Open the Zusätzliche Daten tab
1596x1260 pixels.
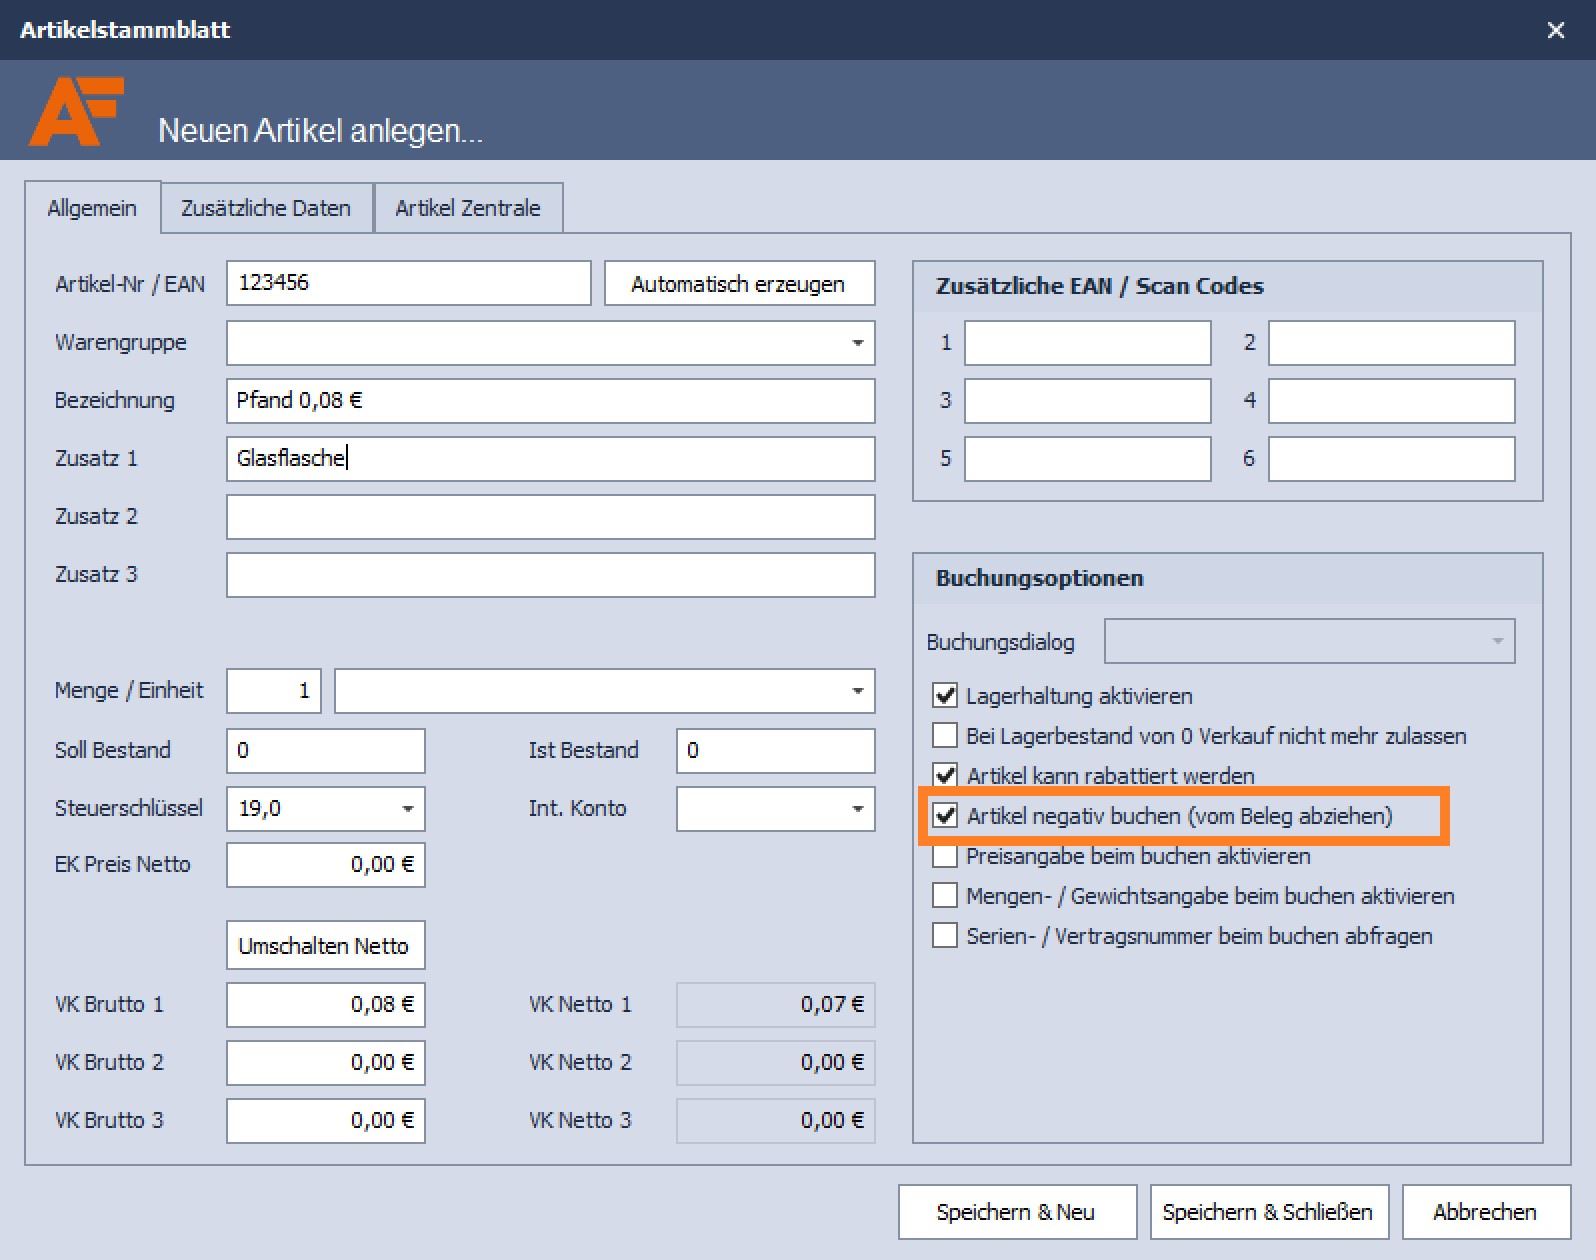tap(266, 208)
